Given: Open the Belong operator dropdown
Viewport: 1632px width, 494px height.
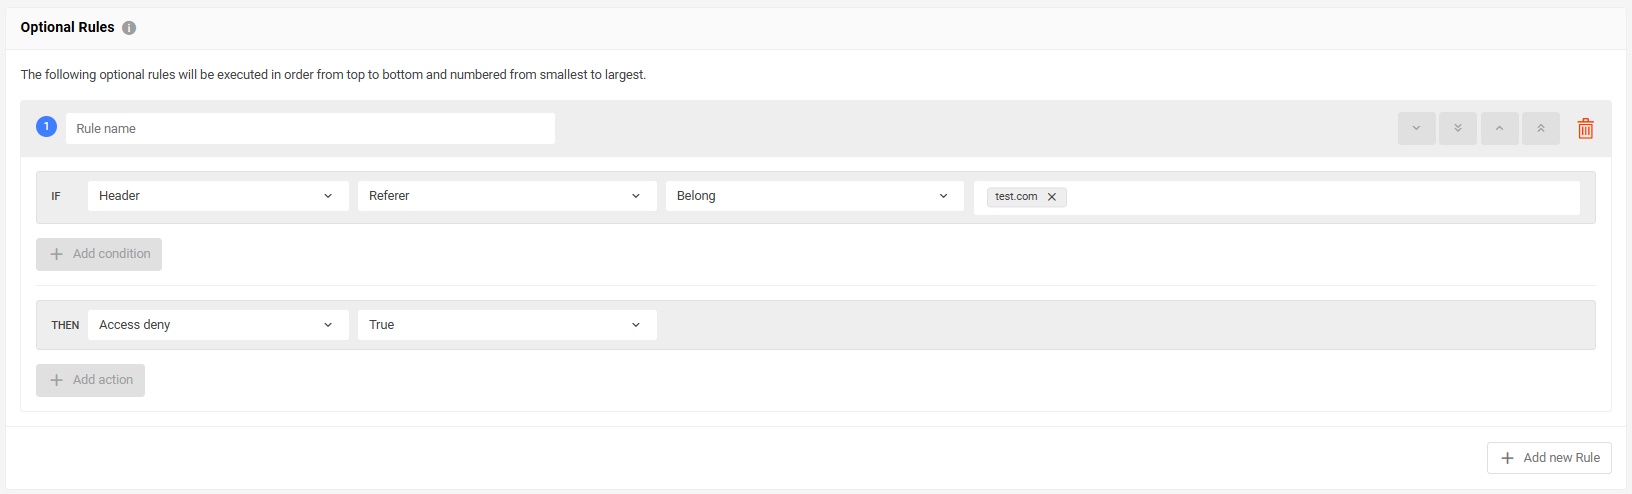Looking at the screenshot, I should click(815, 196).
